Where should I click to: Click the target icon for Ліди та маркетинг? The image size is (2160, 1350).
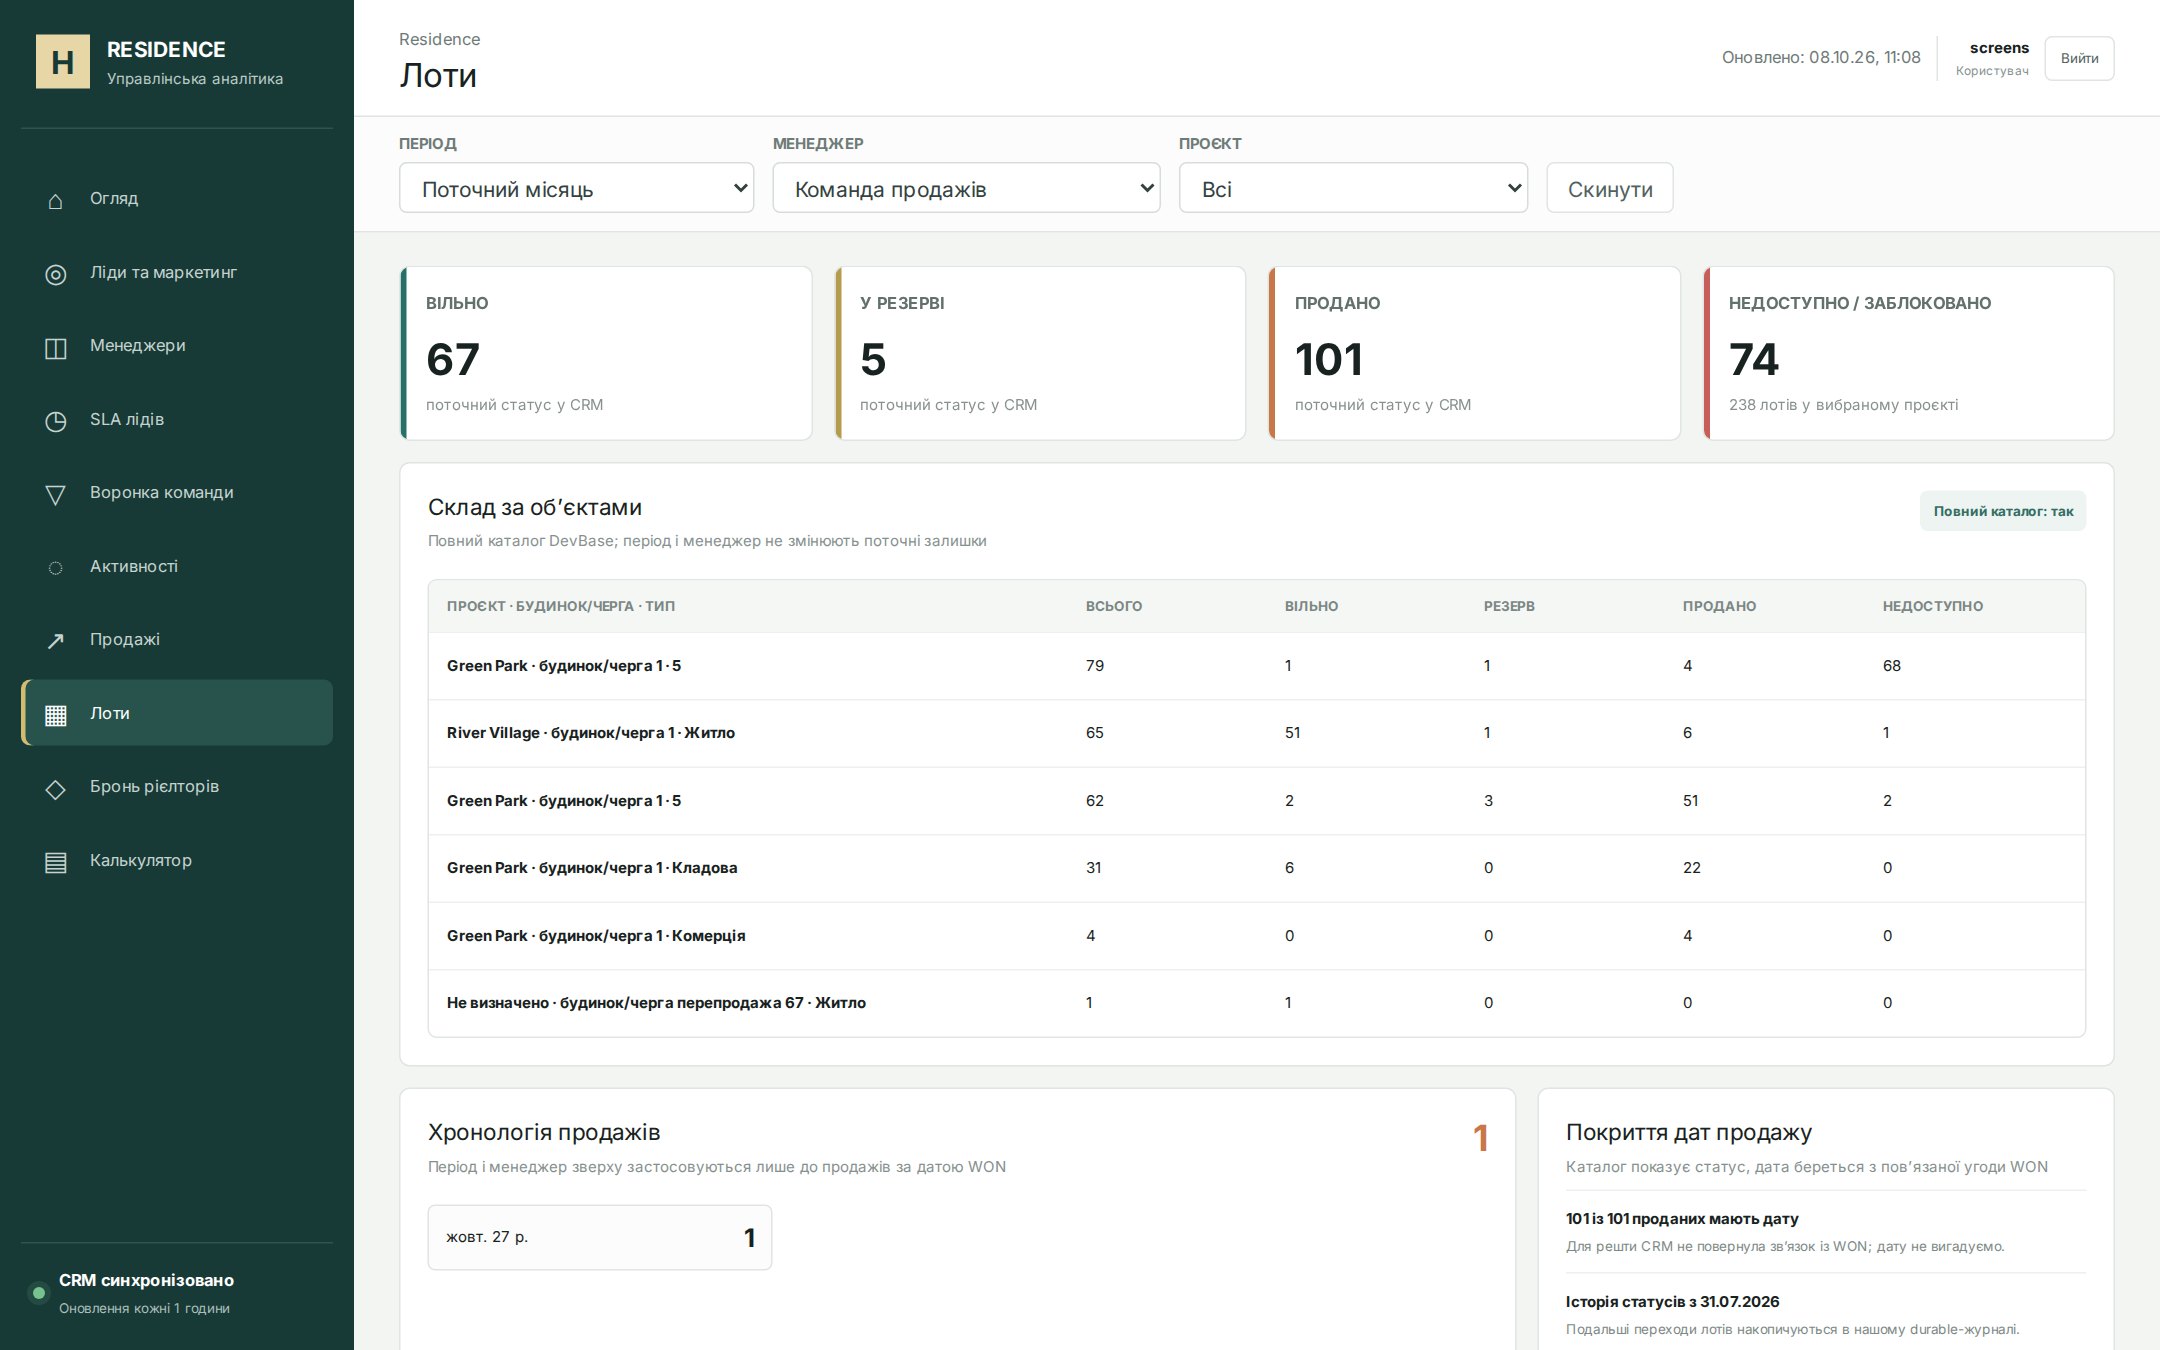click(56, 274)
